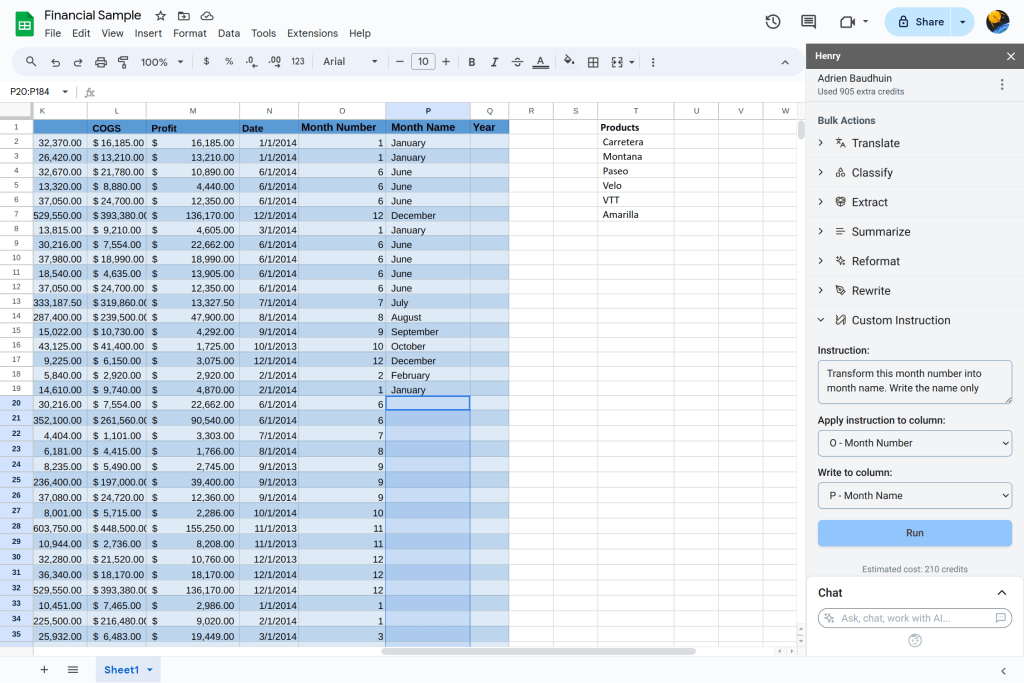1024x683 pixels.
Task: Toggle italic formatting
Action: (x=494, y=62)
